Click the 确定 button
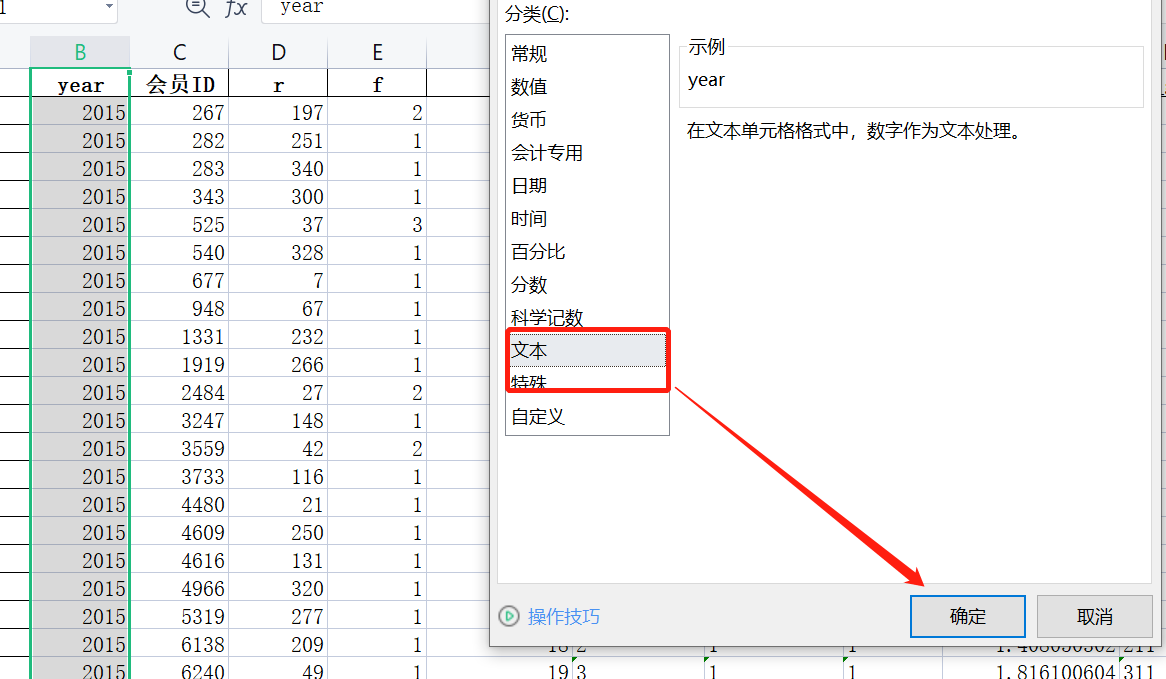This screenshot has width=1166, height=679. tap(967, 617)
